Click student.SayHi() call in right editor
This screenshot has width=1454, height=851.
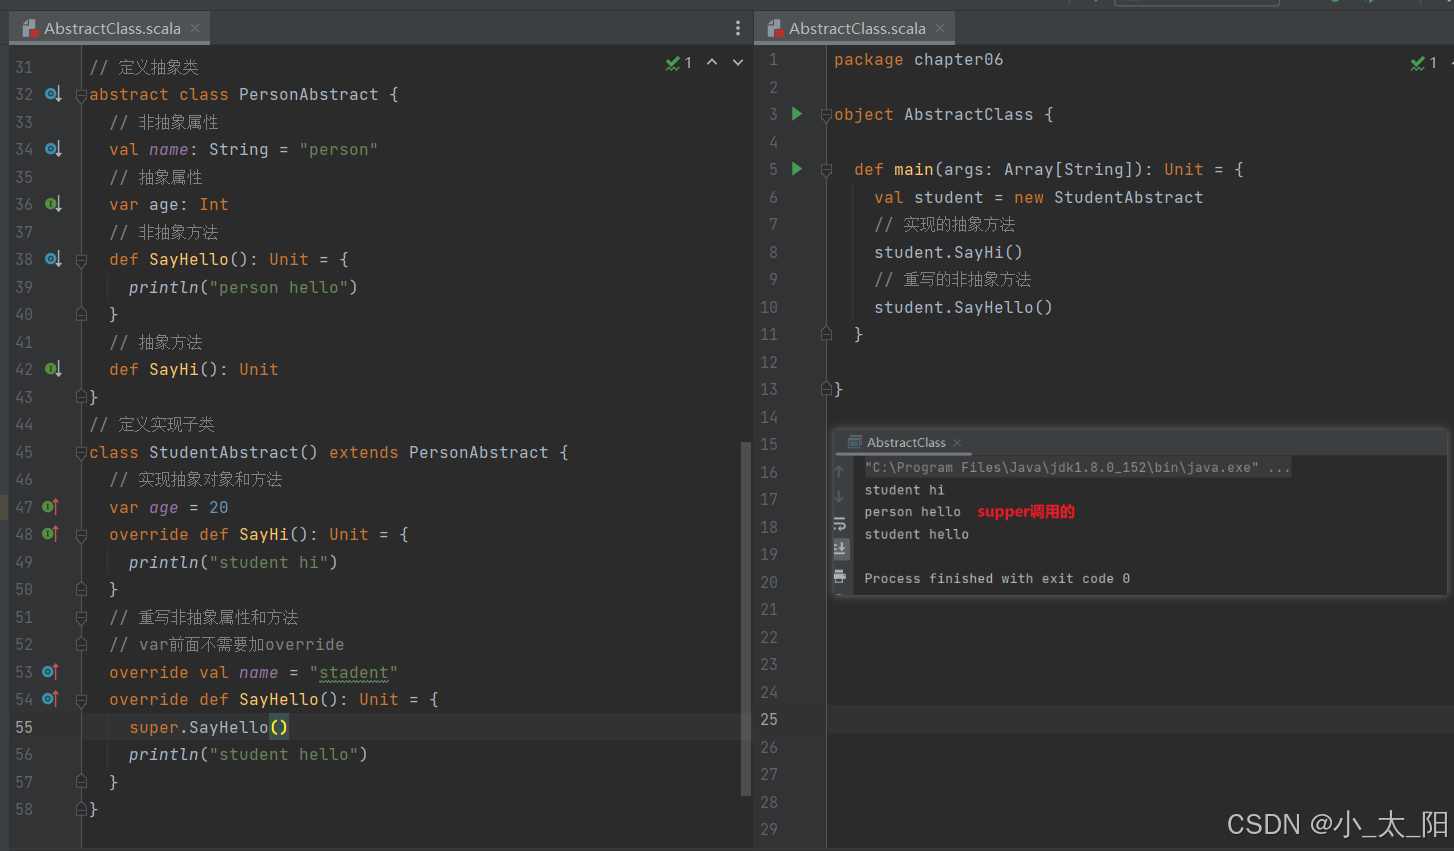(949, 252)
